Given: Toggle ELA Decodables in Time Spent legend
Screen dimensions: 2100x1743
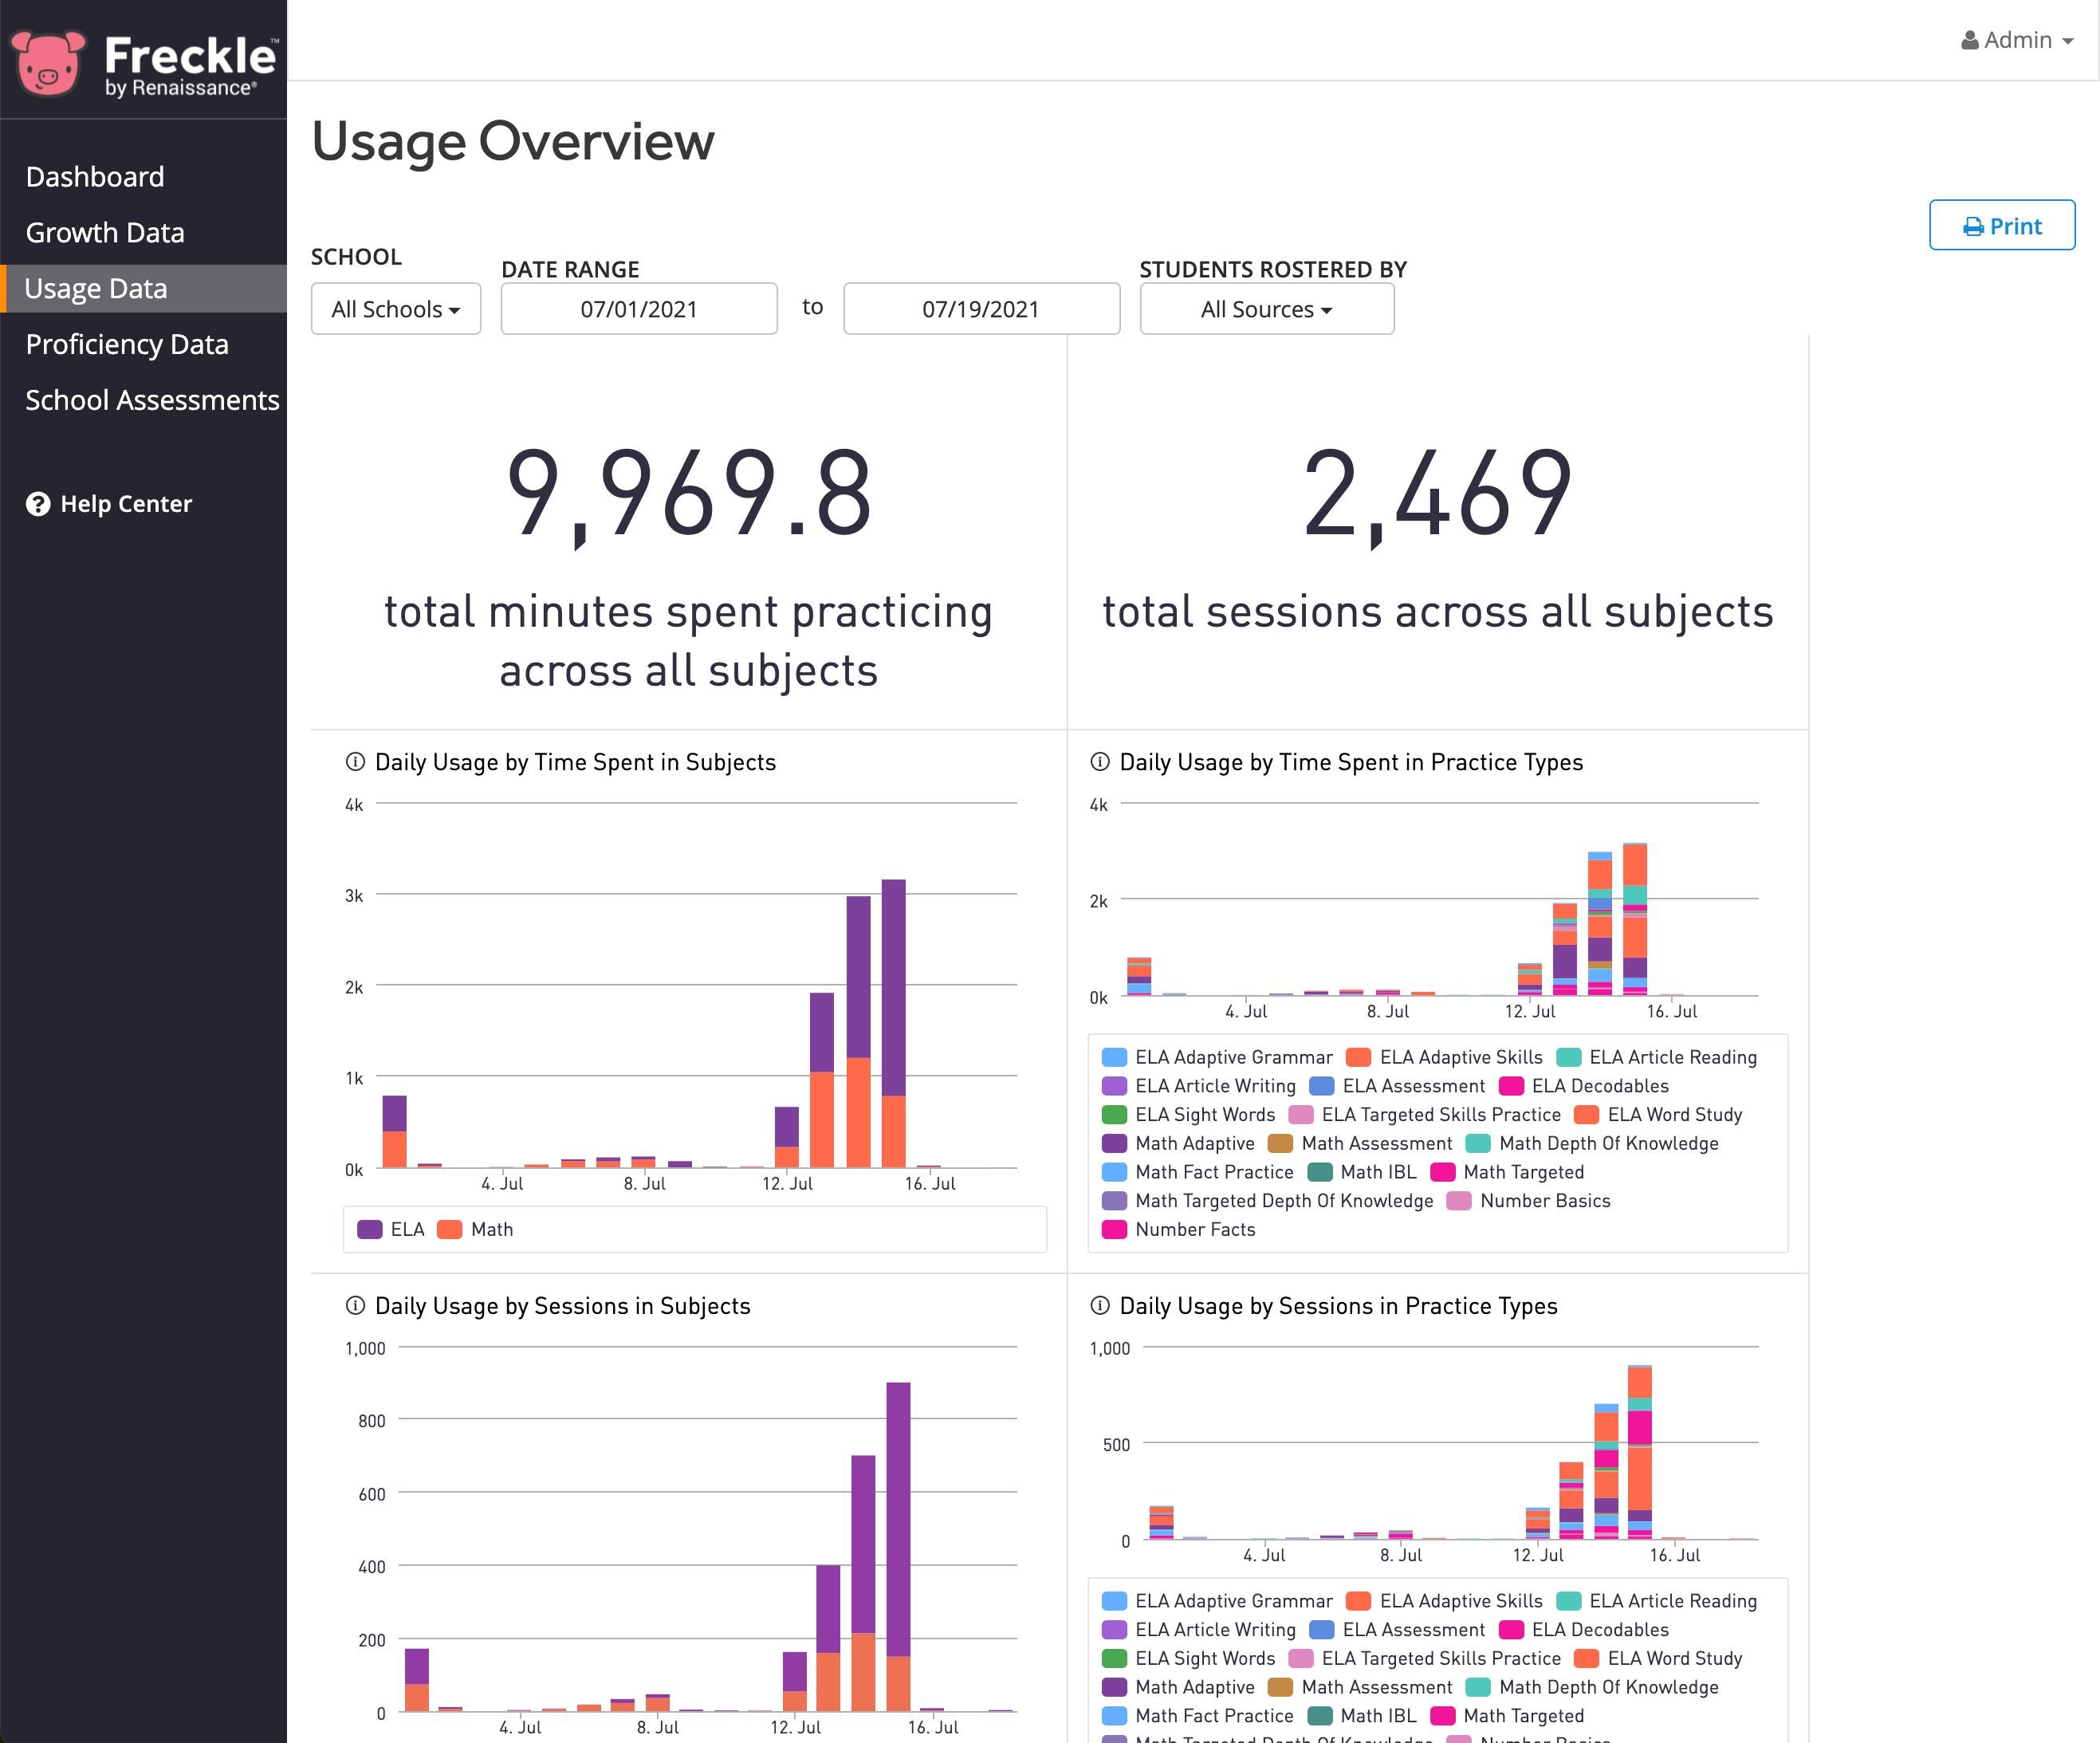Looking at the screenshot, I should click(1584, 1086).
